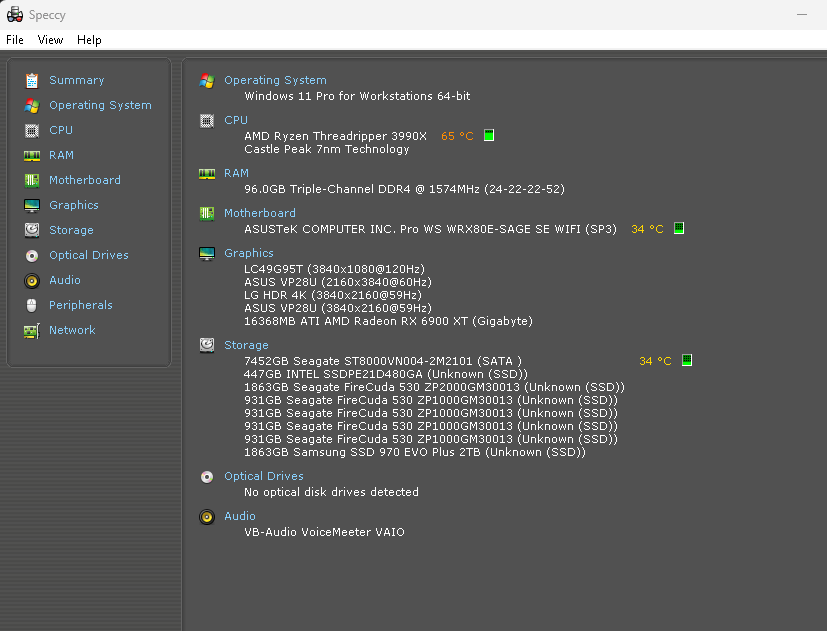Click the Peripherals mouse icon in sidebar
The image size is (827, 631).
pyautogui.click(x=32, y=305)
